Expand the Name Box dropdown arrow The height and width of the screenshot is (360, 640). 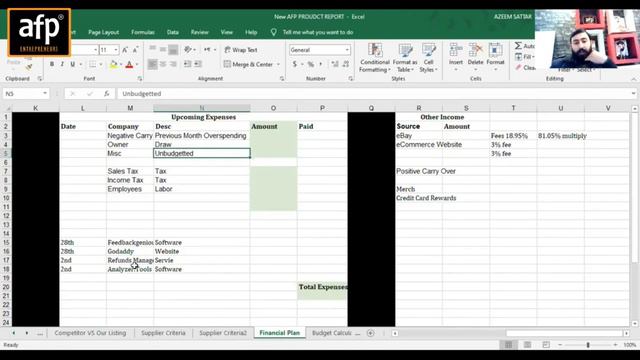[x=45, y=94]
